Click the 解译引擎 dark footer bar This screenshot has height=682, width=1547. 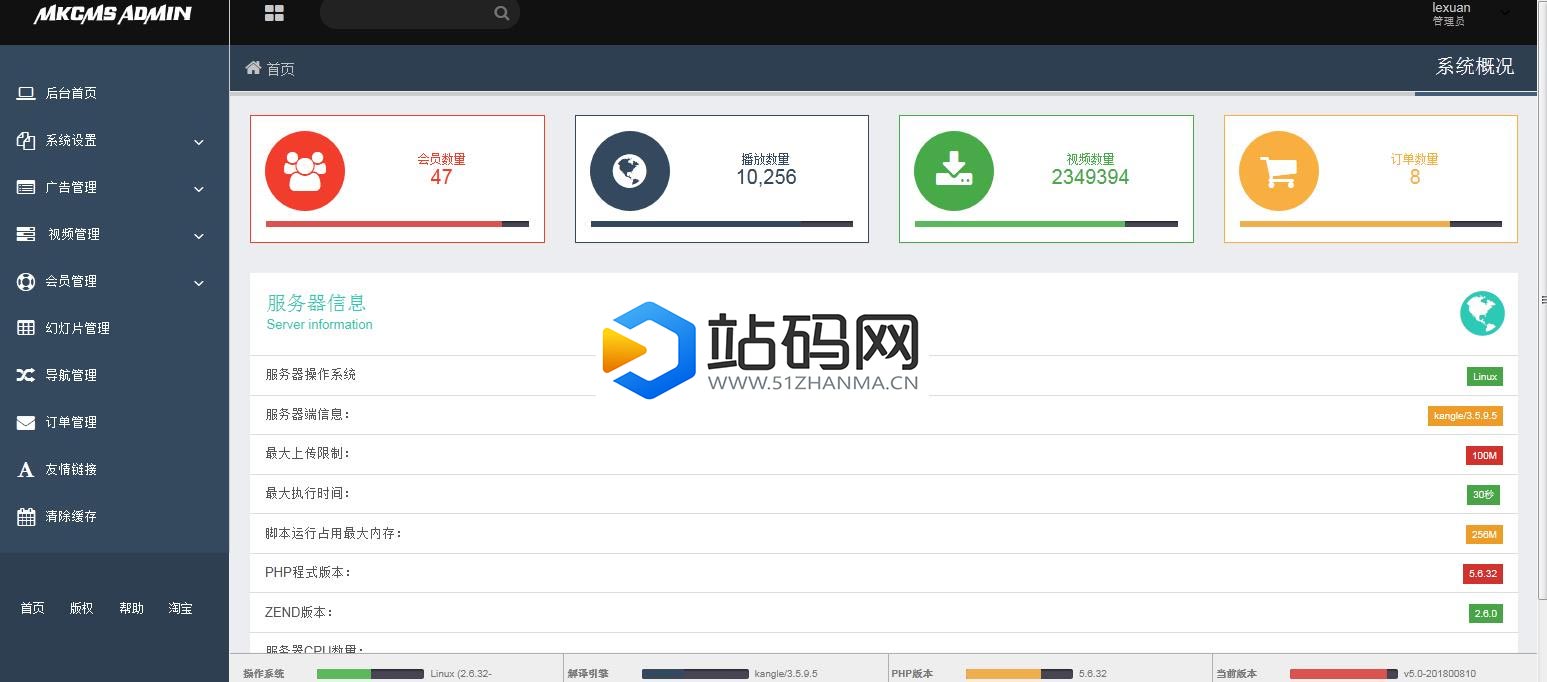point(695,674)
